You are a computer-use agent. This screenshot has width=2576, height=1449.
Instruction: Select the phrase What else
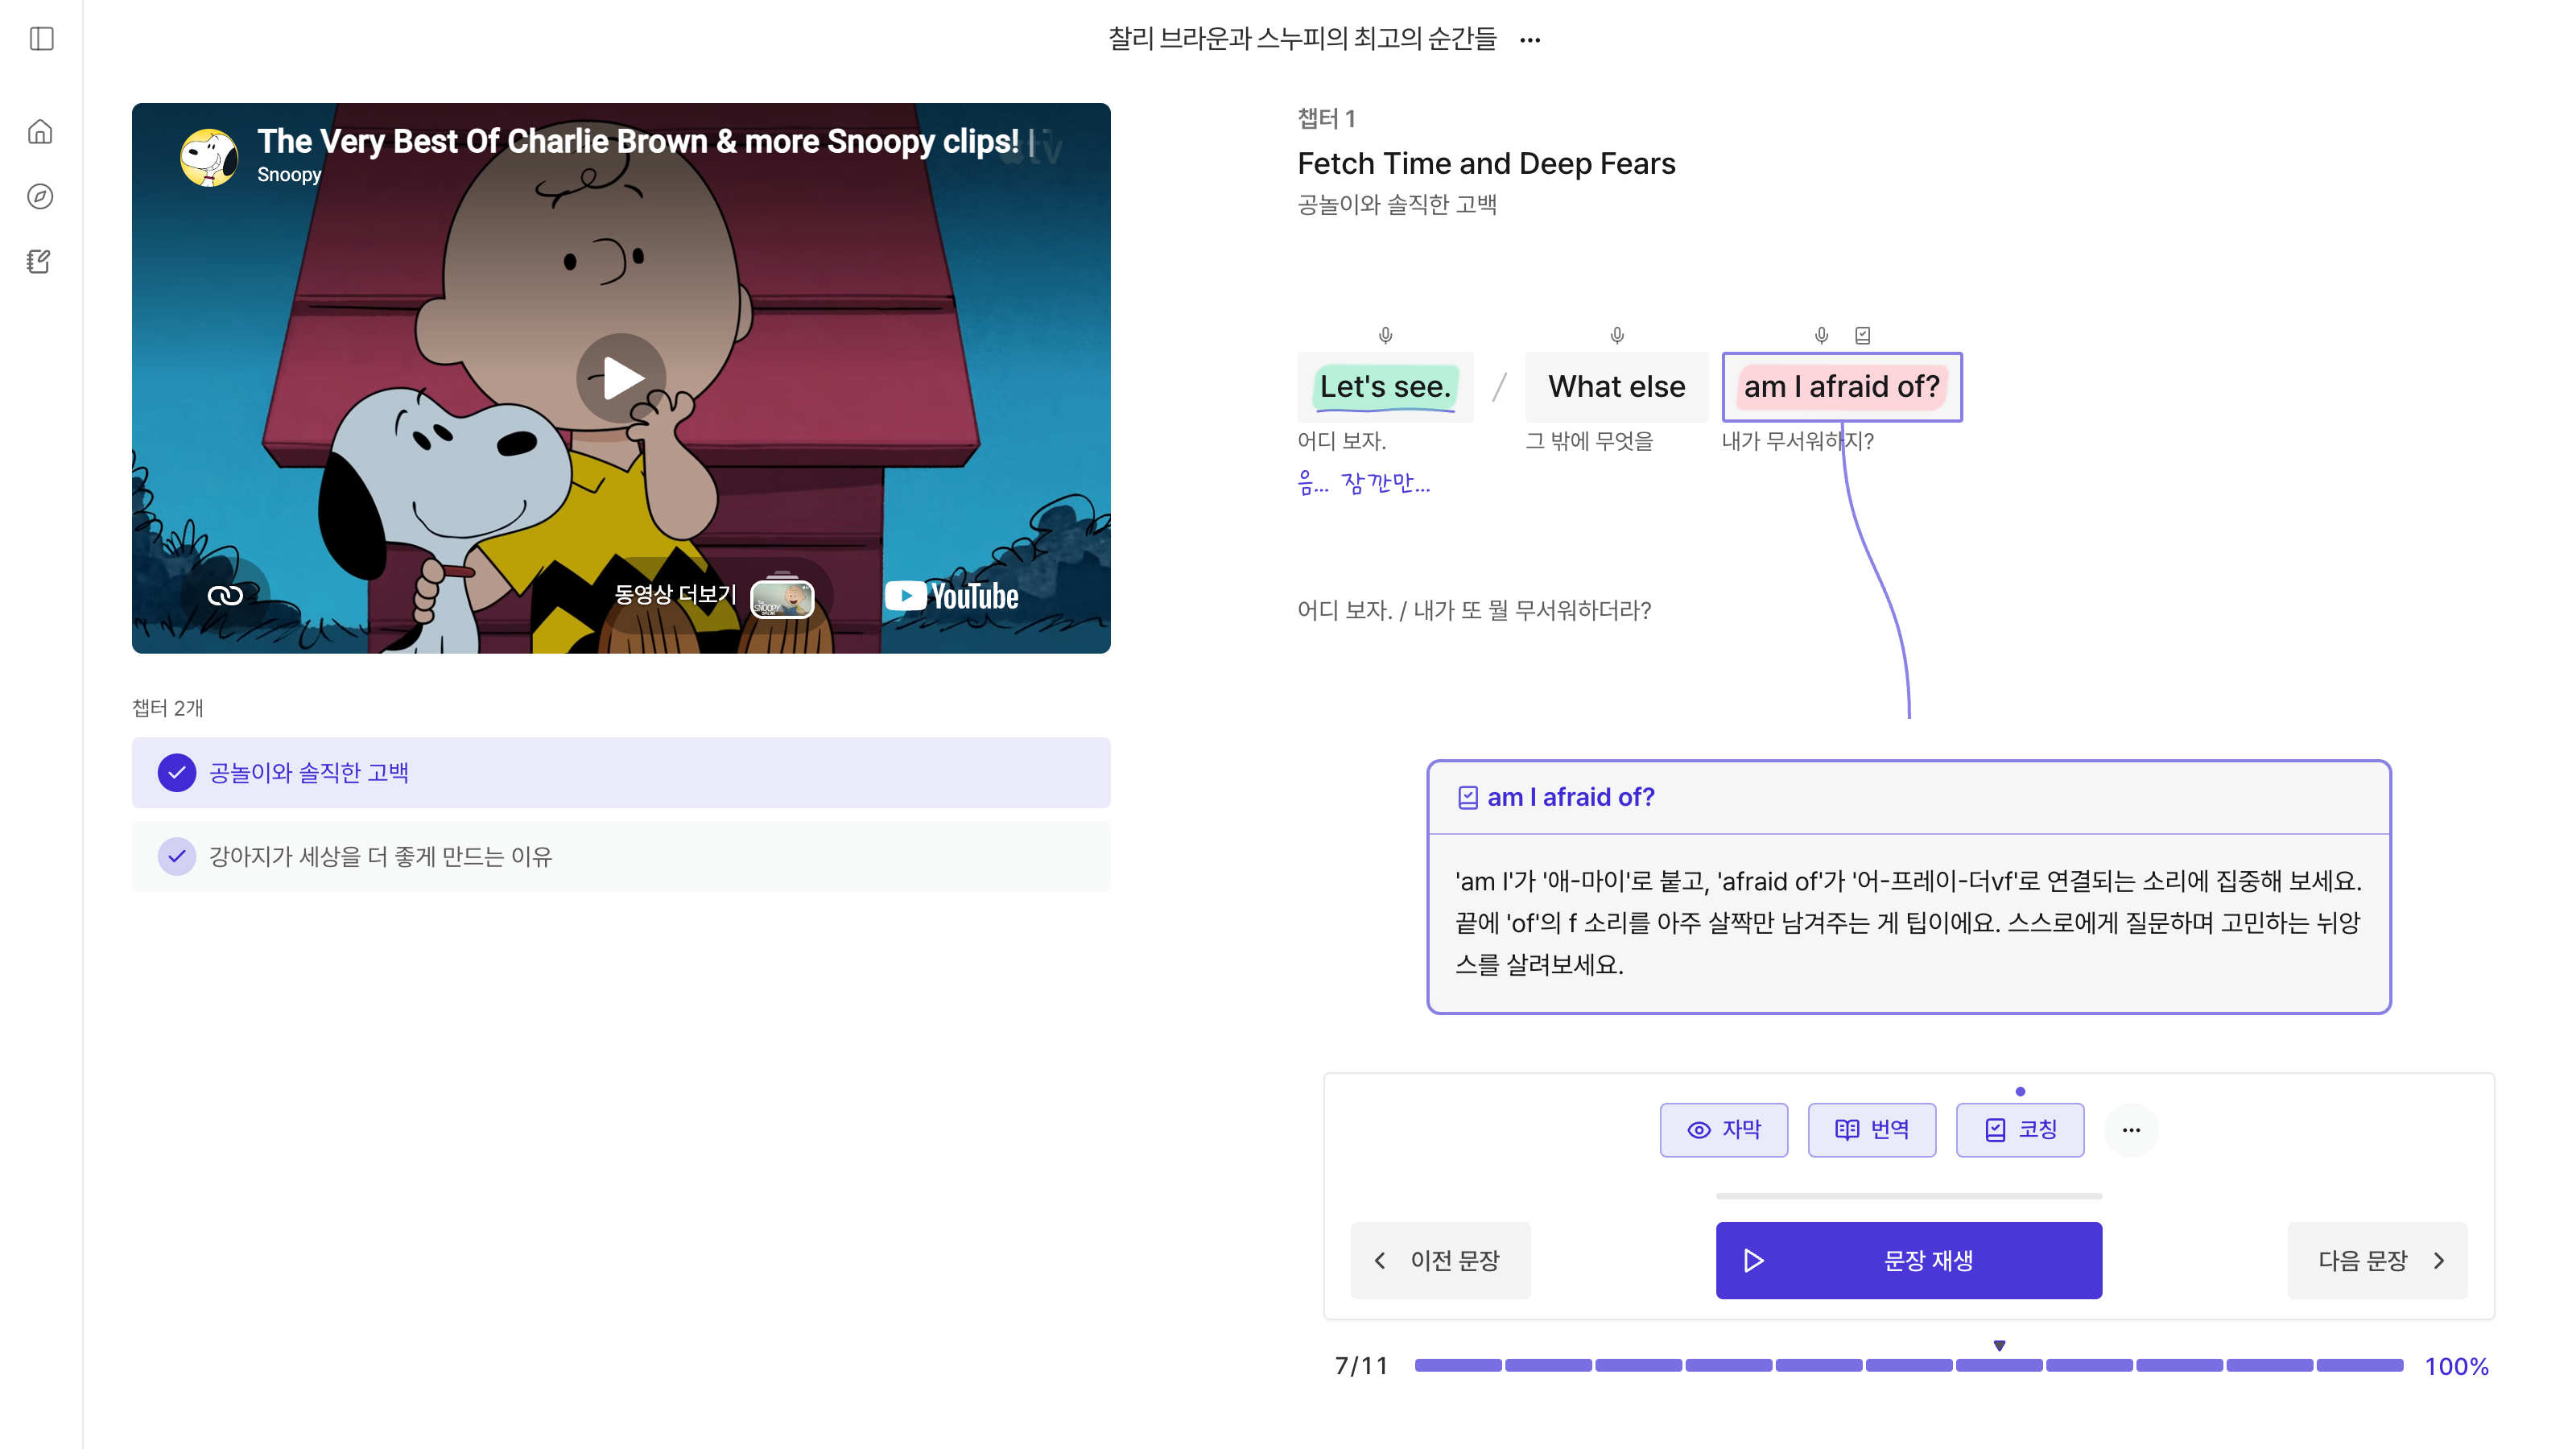[1616, 387]
